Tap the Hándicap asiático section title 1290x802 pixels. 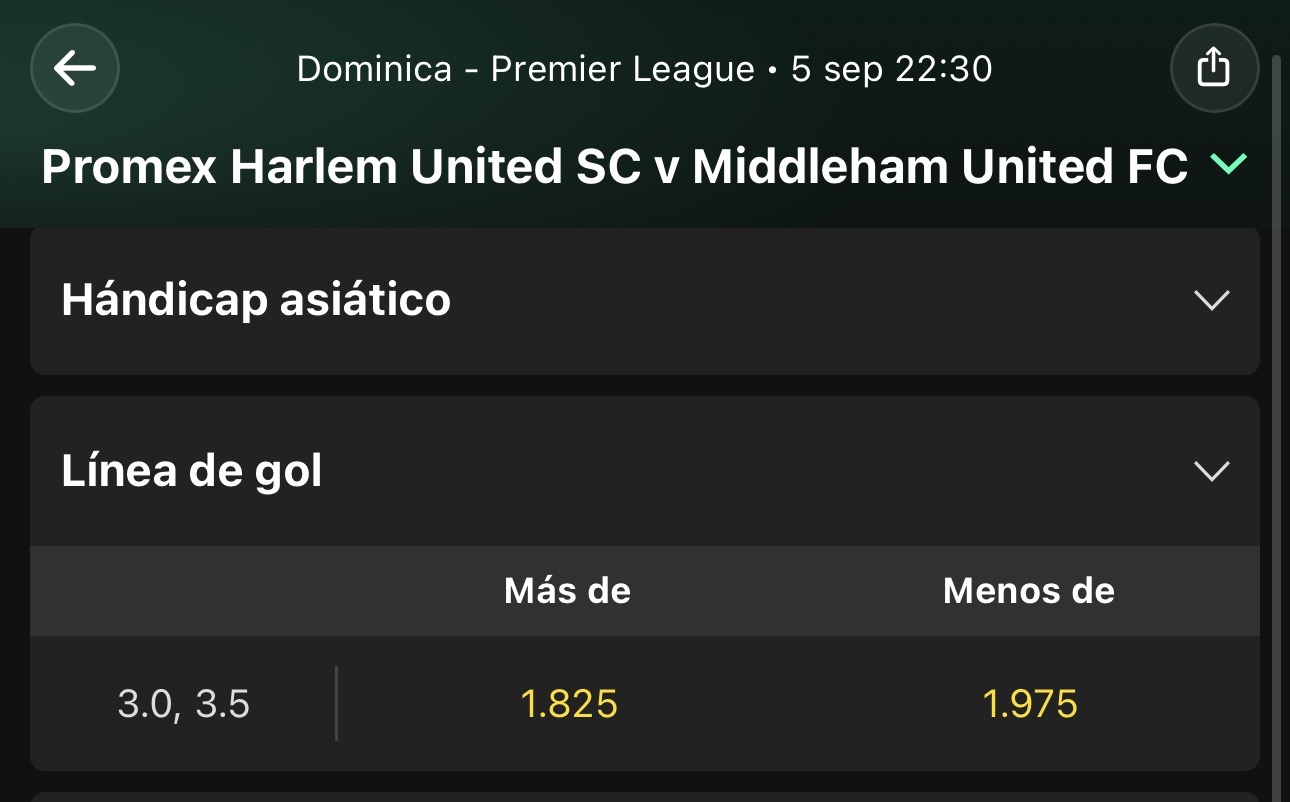pos(256,300)
